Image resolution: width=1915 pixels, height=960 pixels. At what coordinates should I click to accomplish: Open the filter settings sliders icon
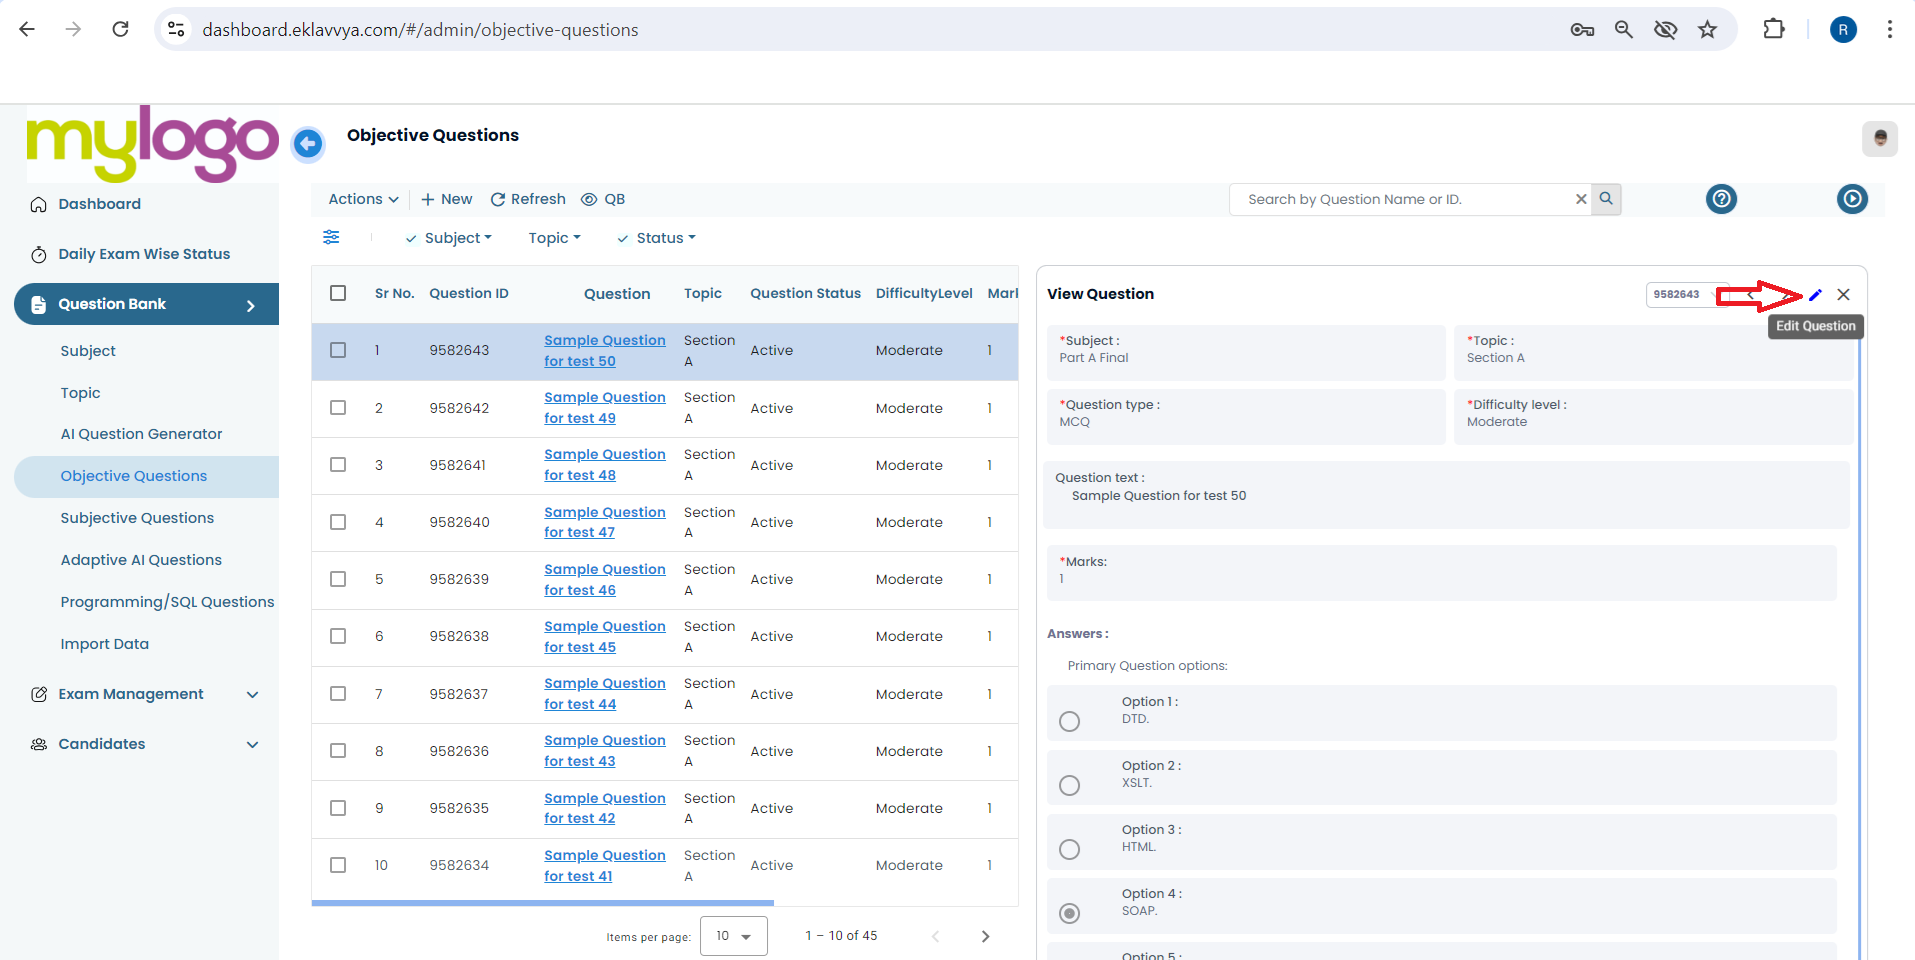click(331, 237)
